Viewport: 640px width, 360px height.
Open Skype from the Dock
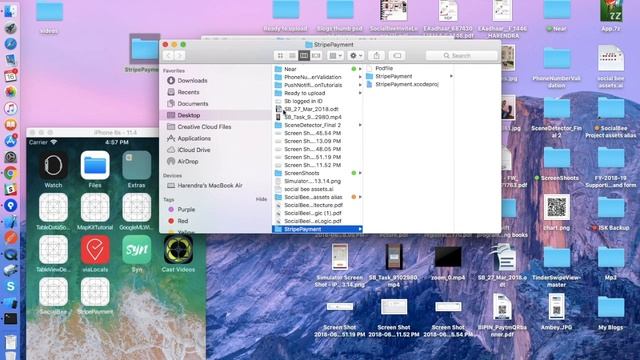pos(11,286)
